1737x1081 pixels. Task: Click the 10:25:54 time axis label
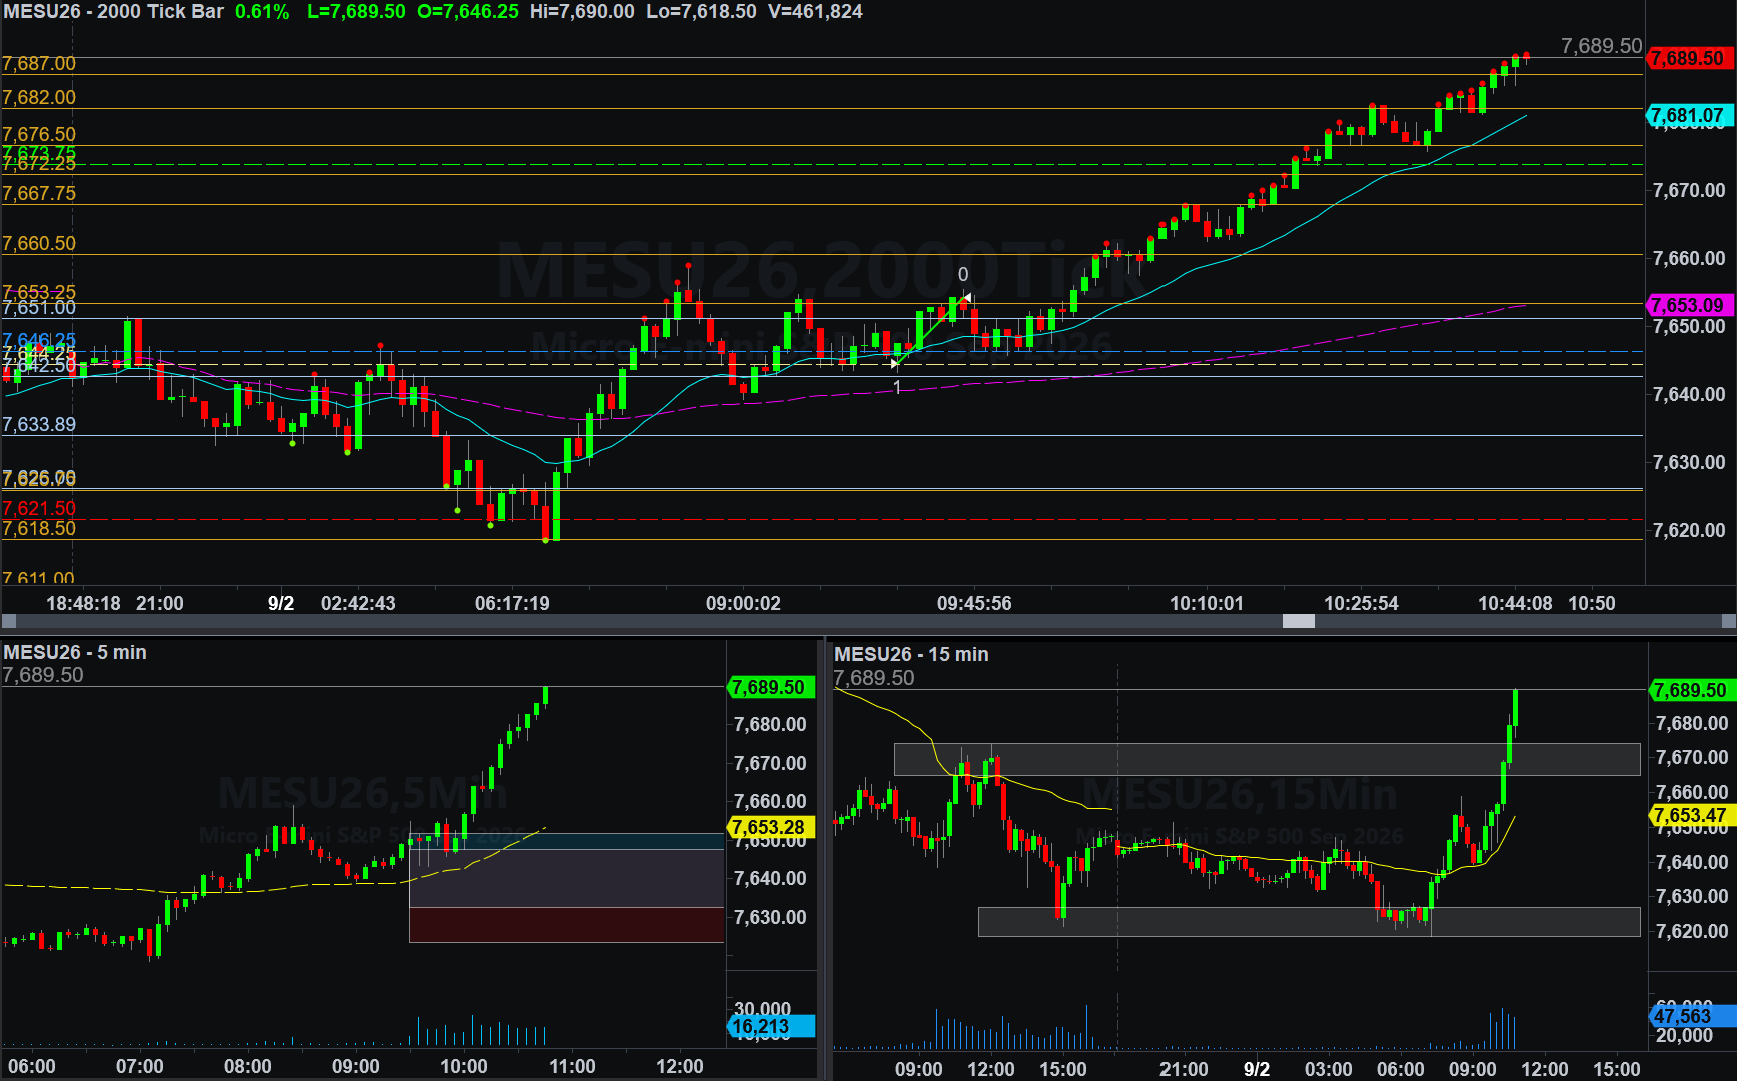point(1361,604)
